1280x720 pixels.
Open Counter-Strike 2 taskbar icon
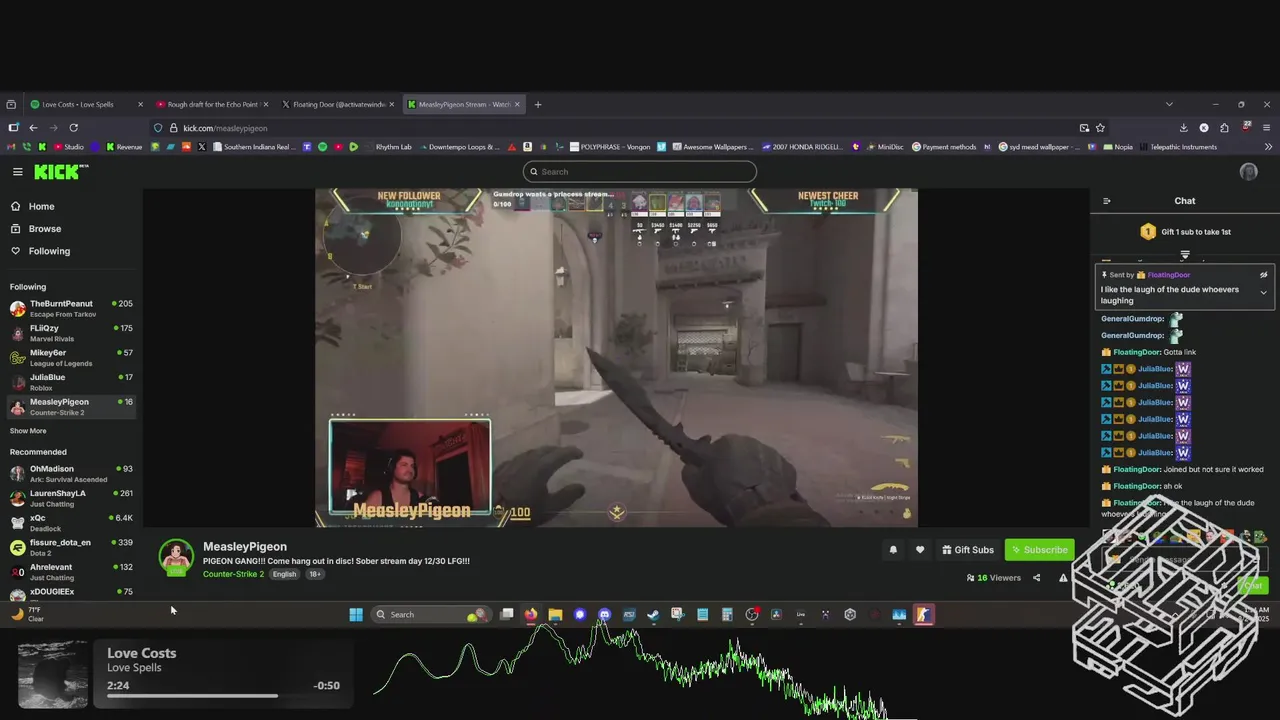tap(924, 615)
